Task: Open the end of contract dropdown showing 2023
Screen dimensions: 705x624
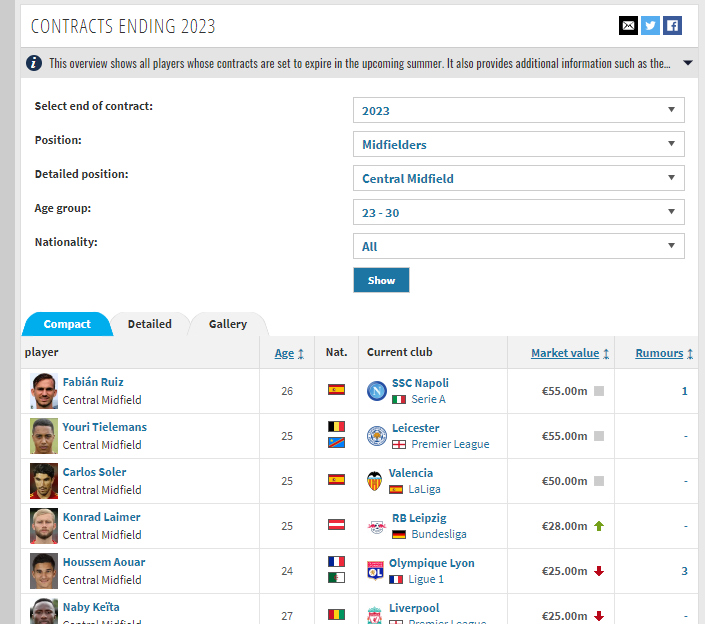Action: coord(518,110)
